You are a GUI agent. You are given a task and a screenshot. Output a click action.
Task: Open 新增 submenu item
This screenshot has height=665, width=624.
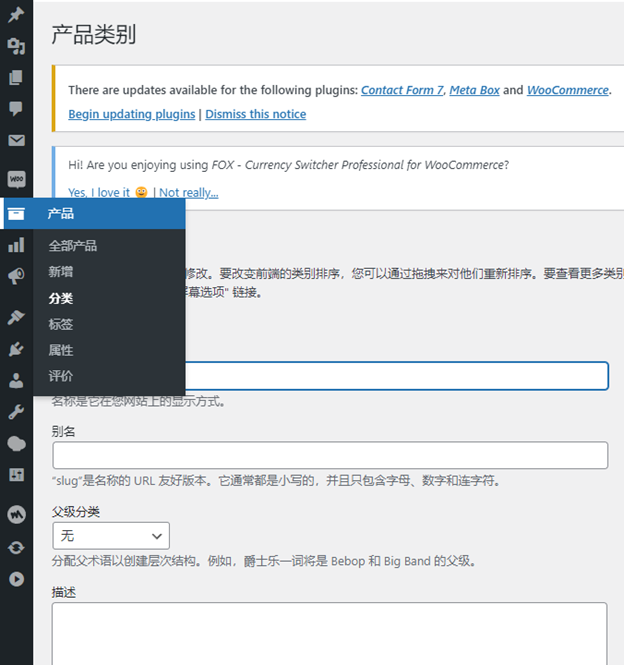click(61, 272)
